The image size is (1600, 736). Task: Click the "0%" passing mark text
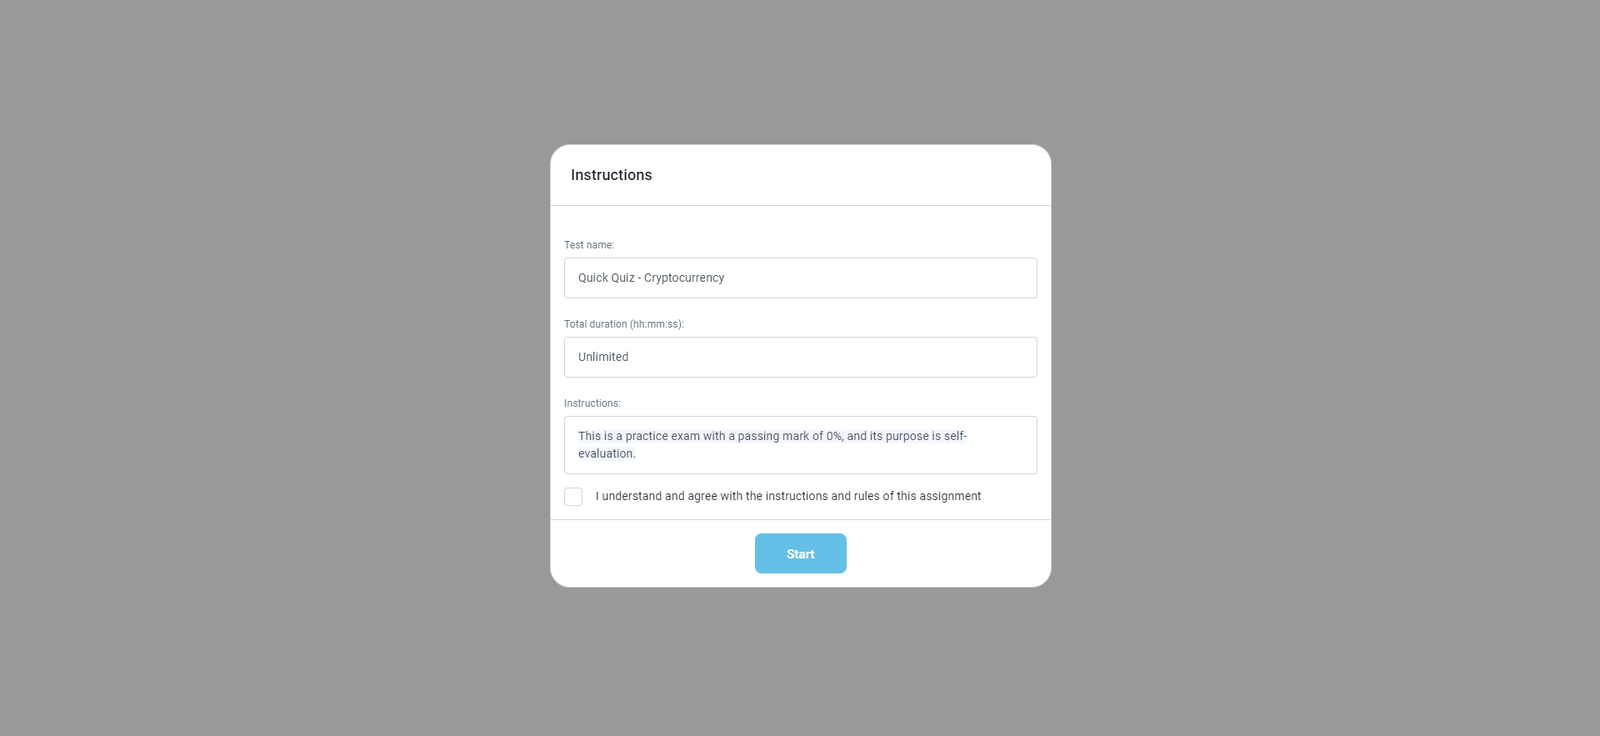(x=834, y=436)
